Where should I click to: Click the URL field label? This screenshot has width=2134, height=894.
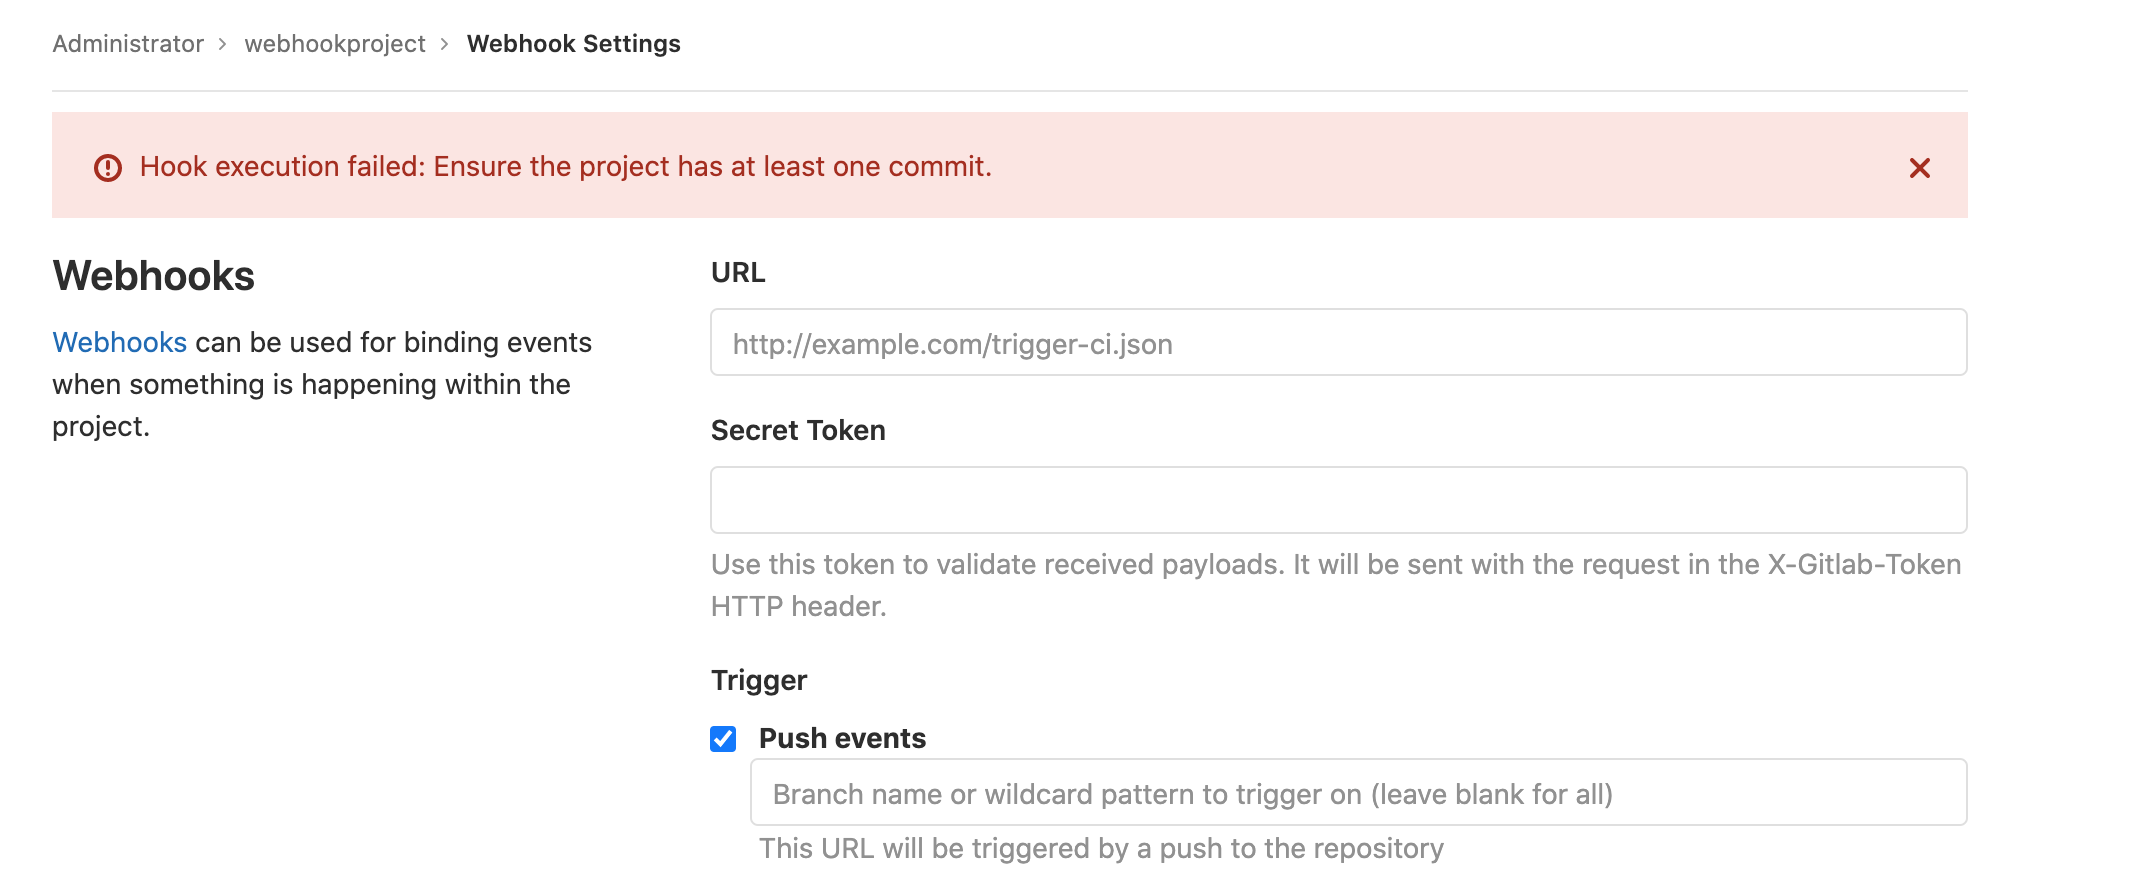(738, 273)
